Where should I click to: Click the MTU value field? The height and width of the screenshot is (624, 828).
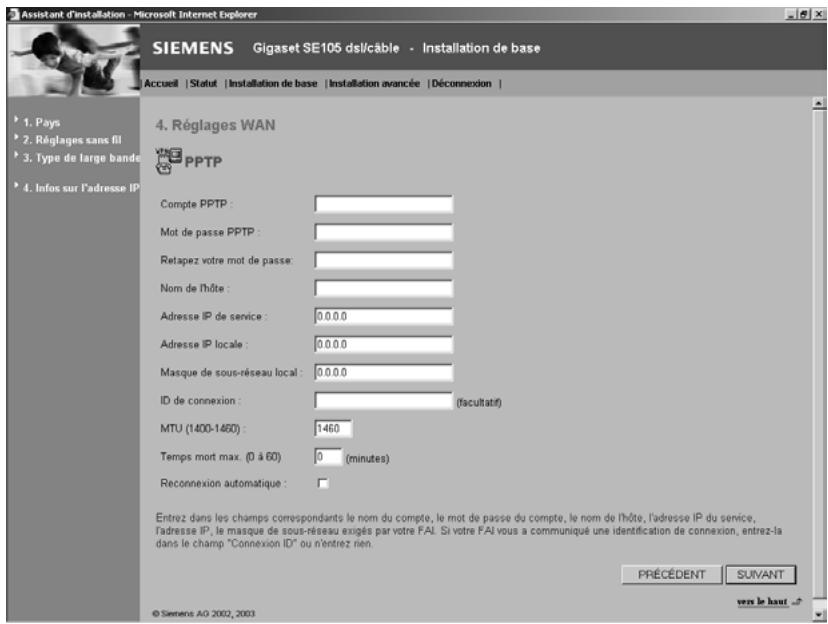[x=333, y=429]
